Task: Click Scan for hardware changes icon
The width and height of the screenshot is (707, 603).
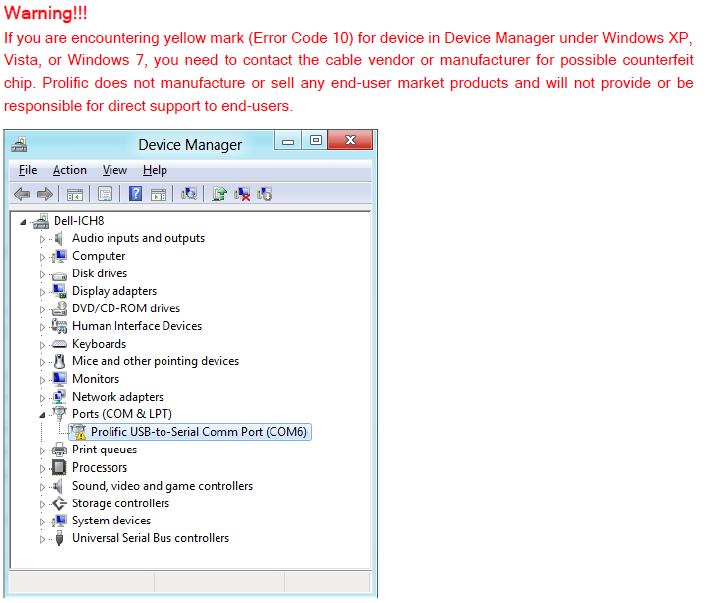Action: click(188, 194)
